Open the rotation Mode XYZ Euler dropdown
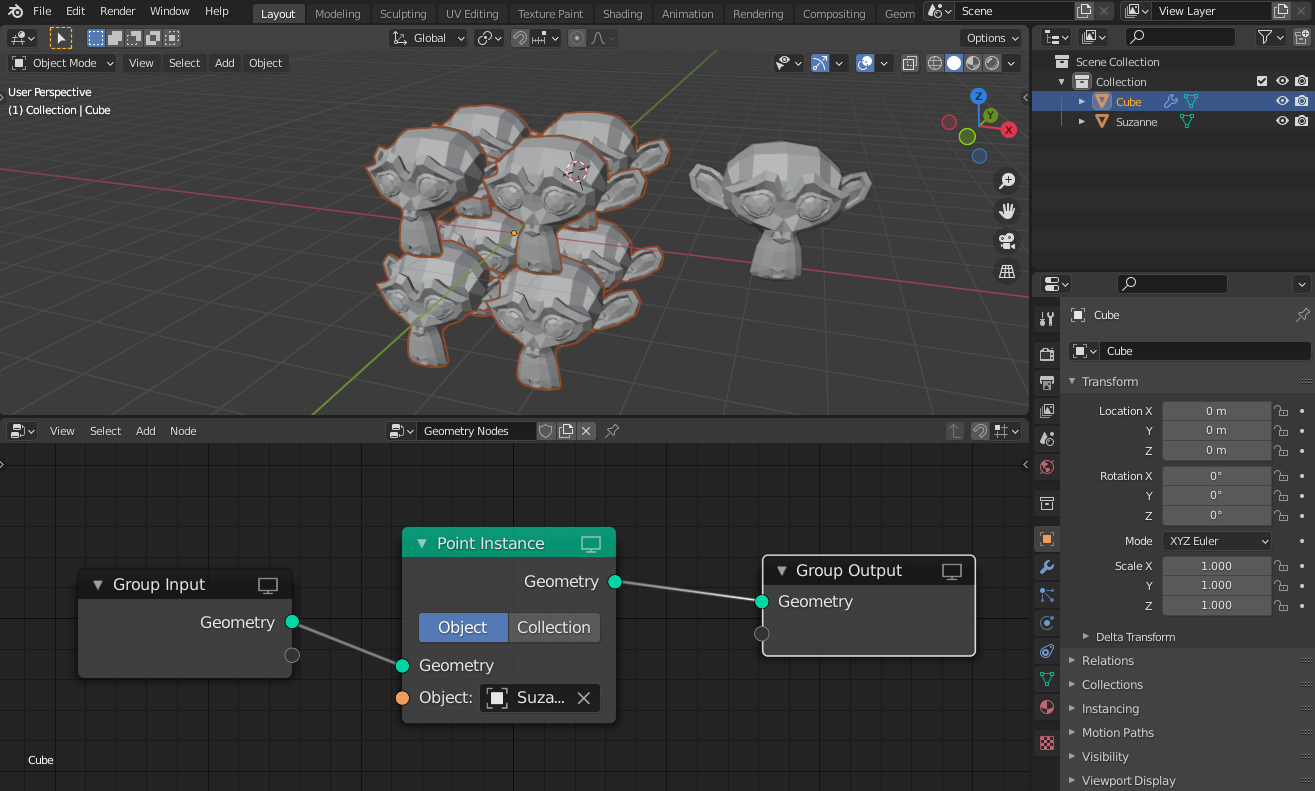 click(1217, 541)
